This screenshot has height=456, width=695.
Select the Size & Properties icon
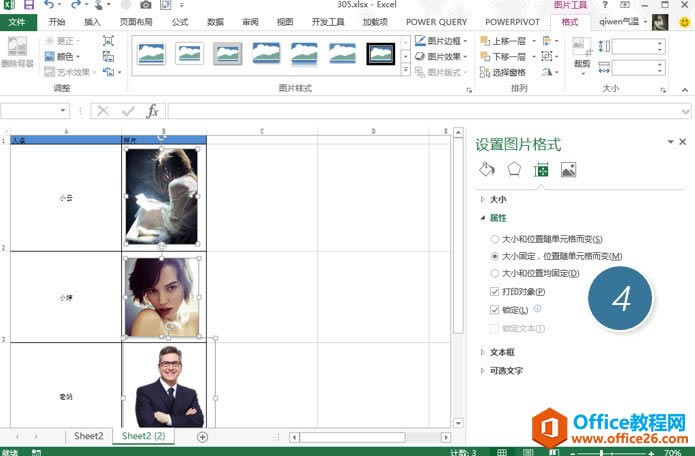click(541, 169)
